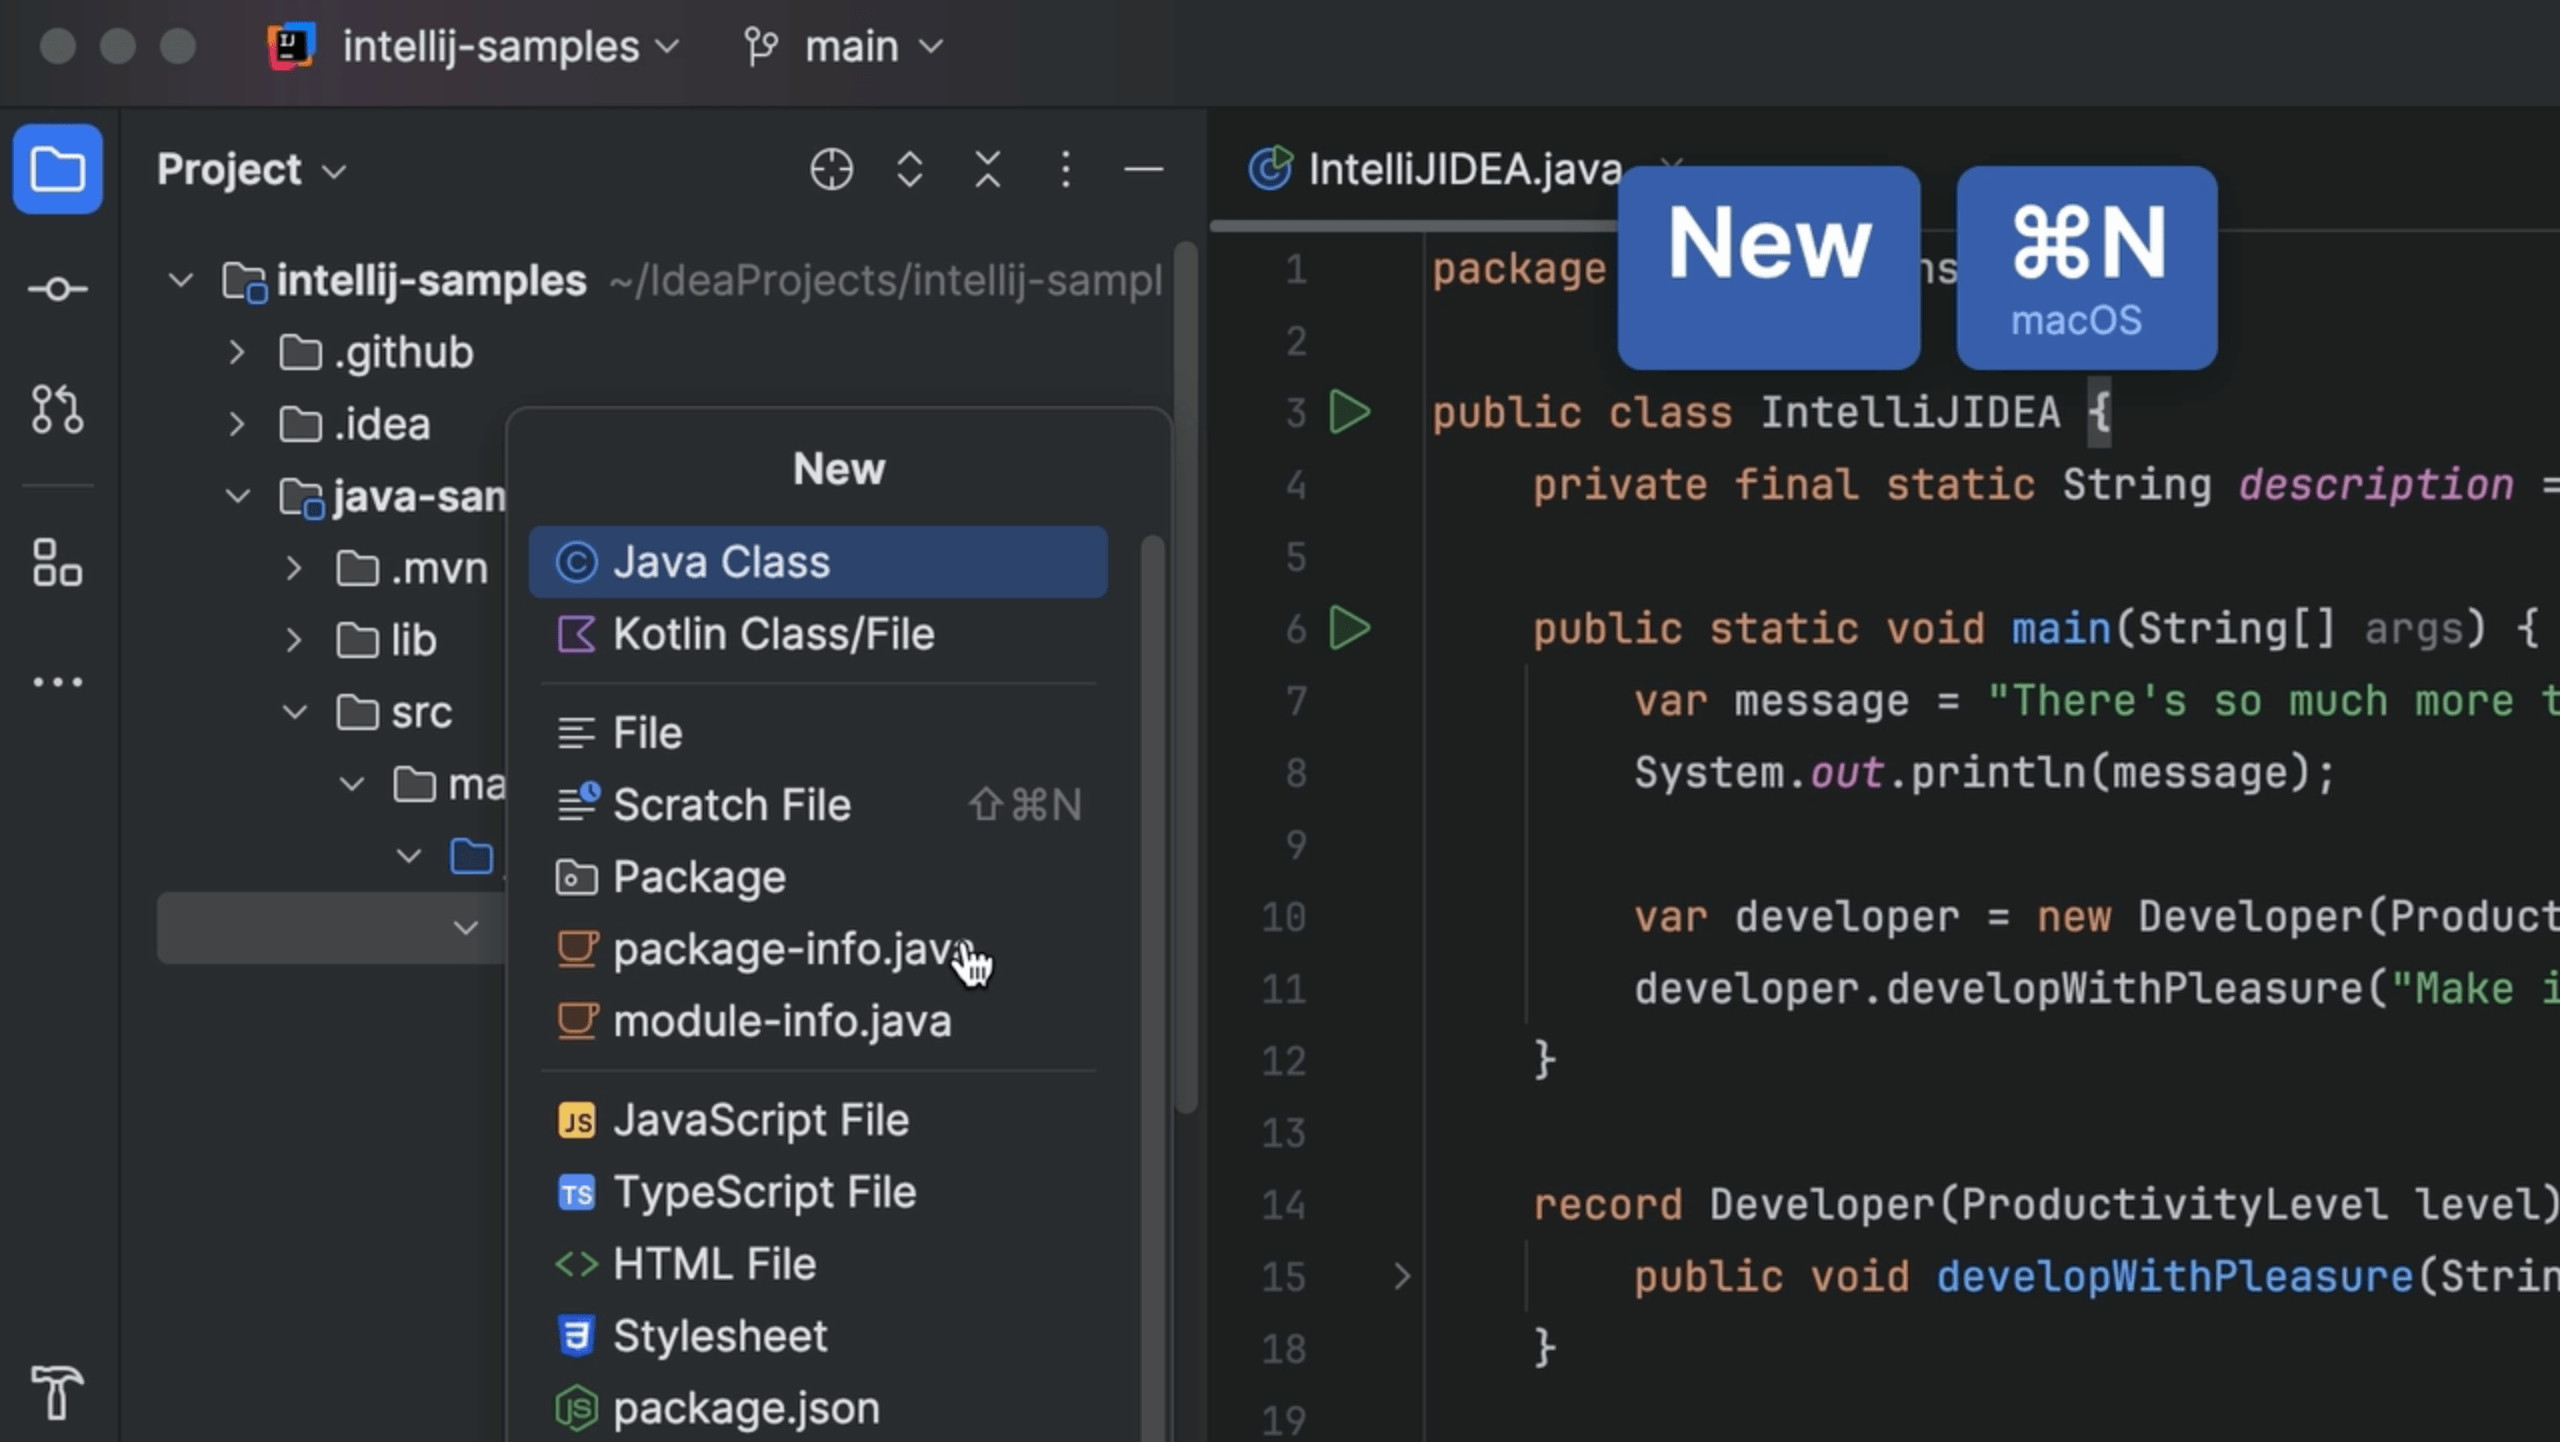Image resolution: width=2560 pixels, height=1442 pixels.
Task: Open the Project tool window icon
Action: coord(57,169)
